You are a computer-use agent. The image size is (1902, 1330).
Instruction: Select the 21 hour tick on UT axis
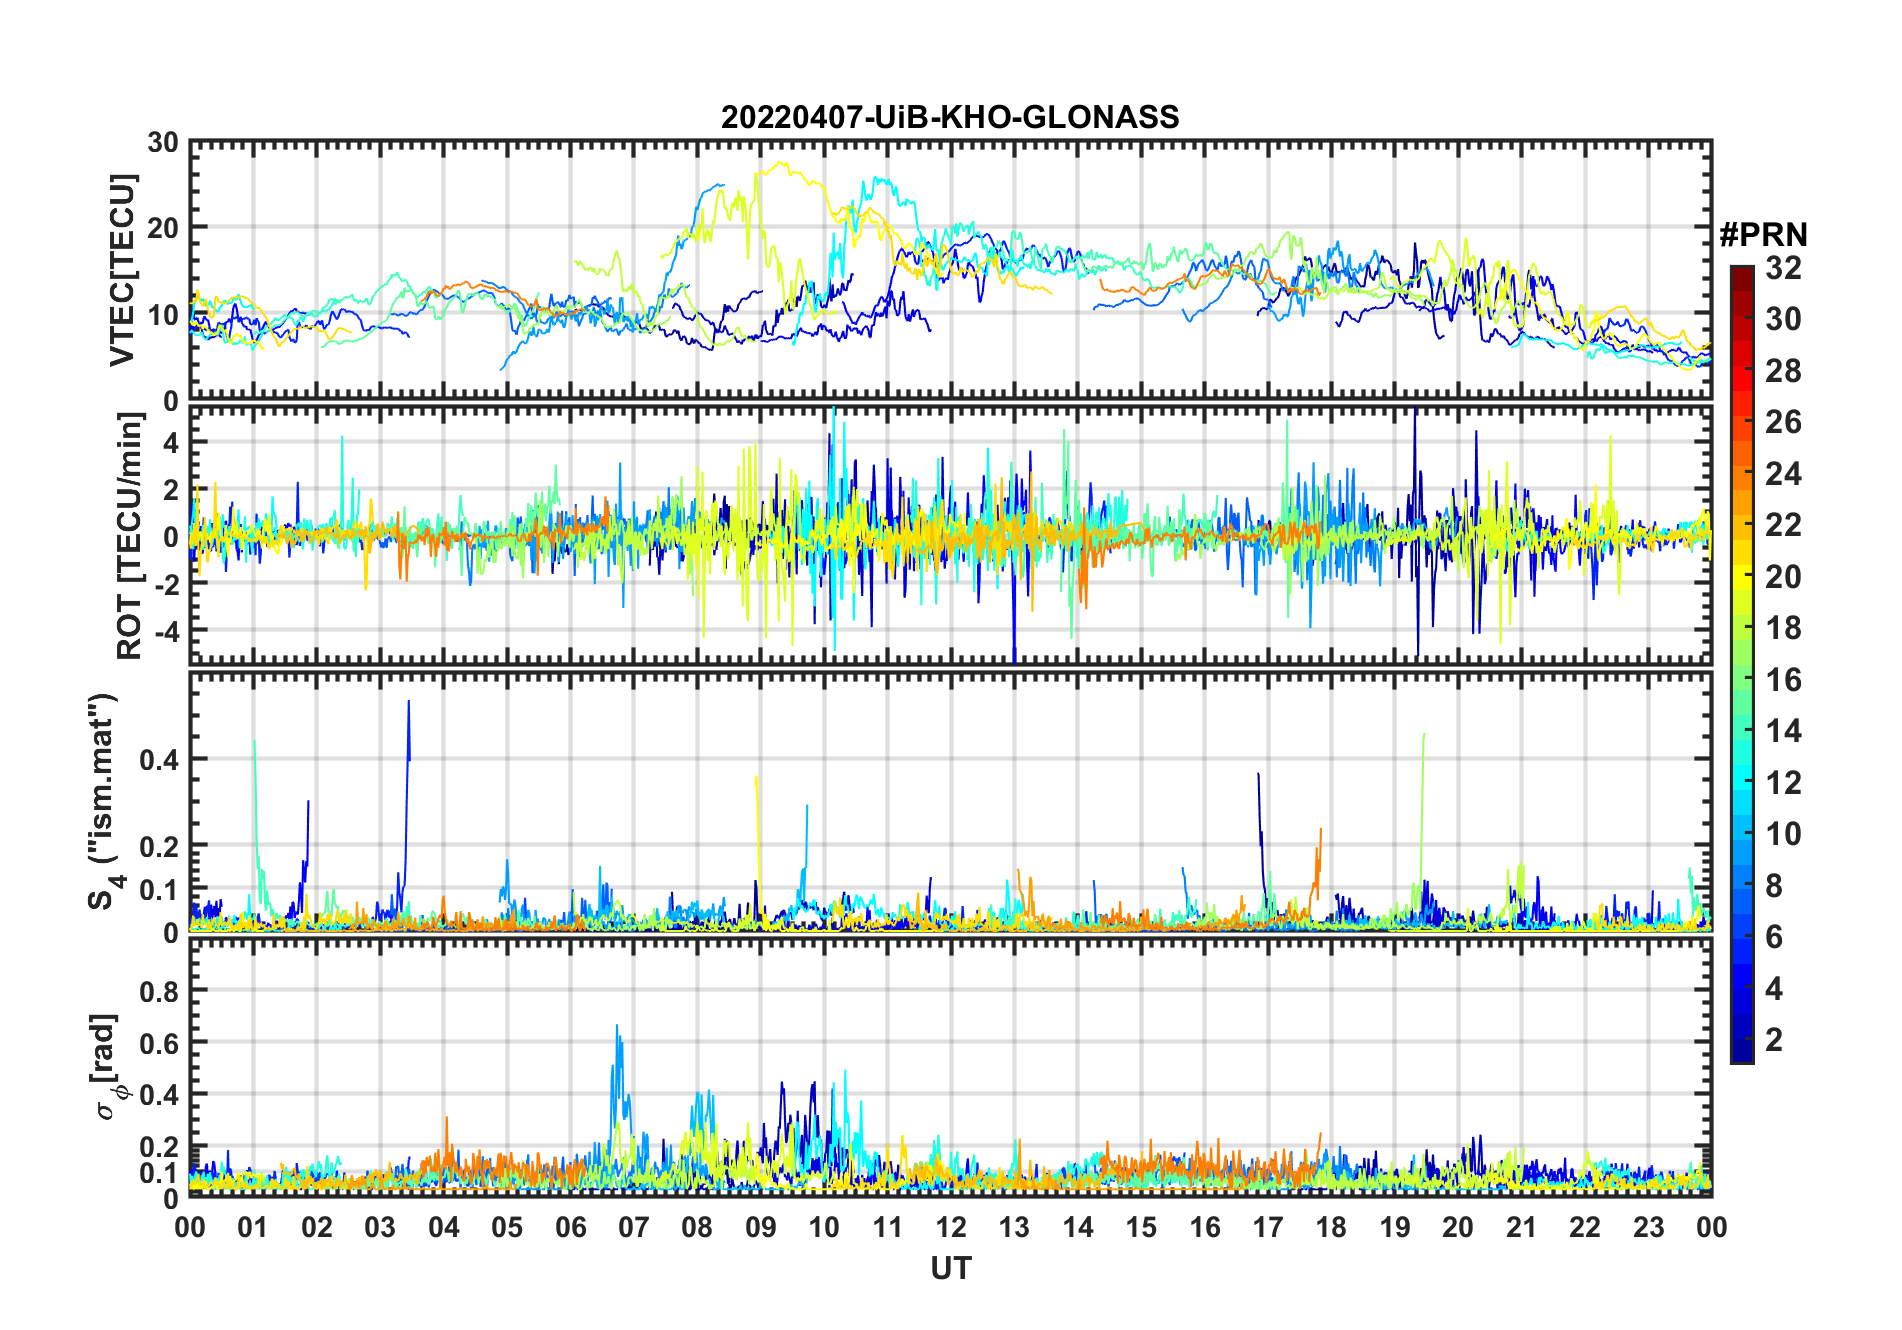point(1522,1227)
